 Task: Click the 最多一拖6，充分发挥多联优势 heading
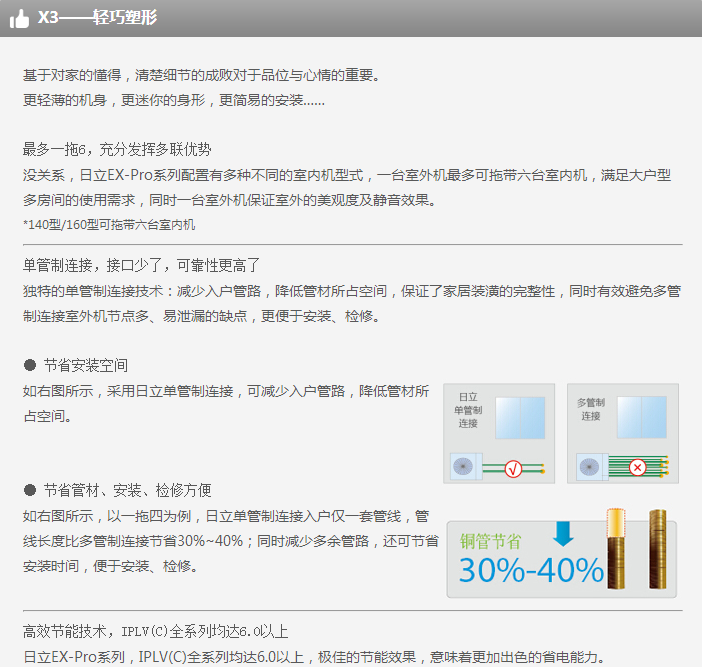click(x=117, y=149)
